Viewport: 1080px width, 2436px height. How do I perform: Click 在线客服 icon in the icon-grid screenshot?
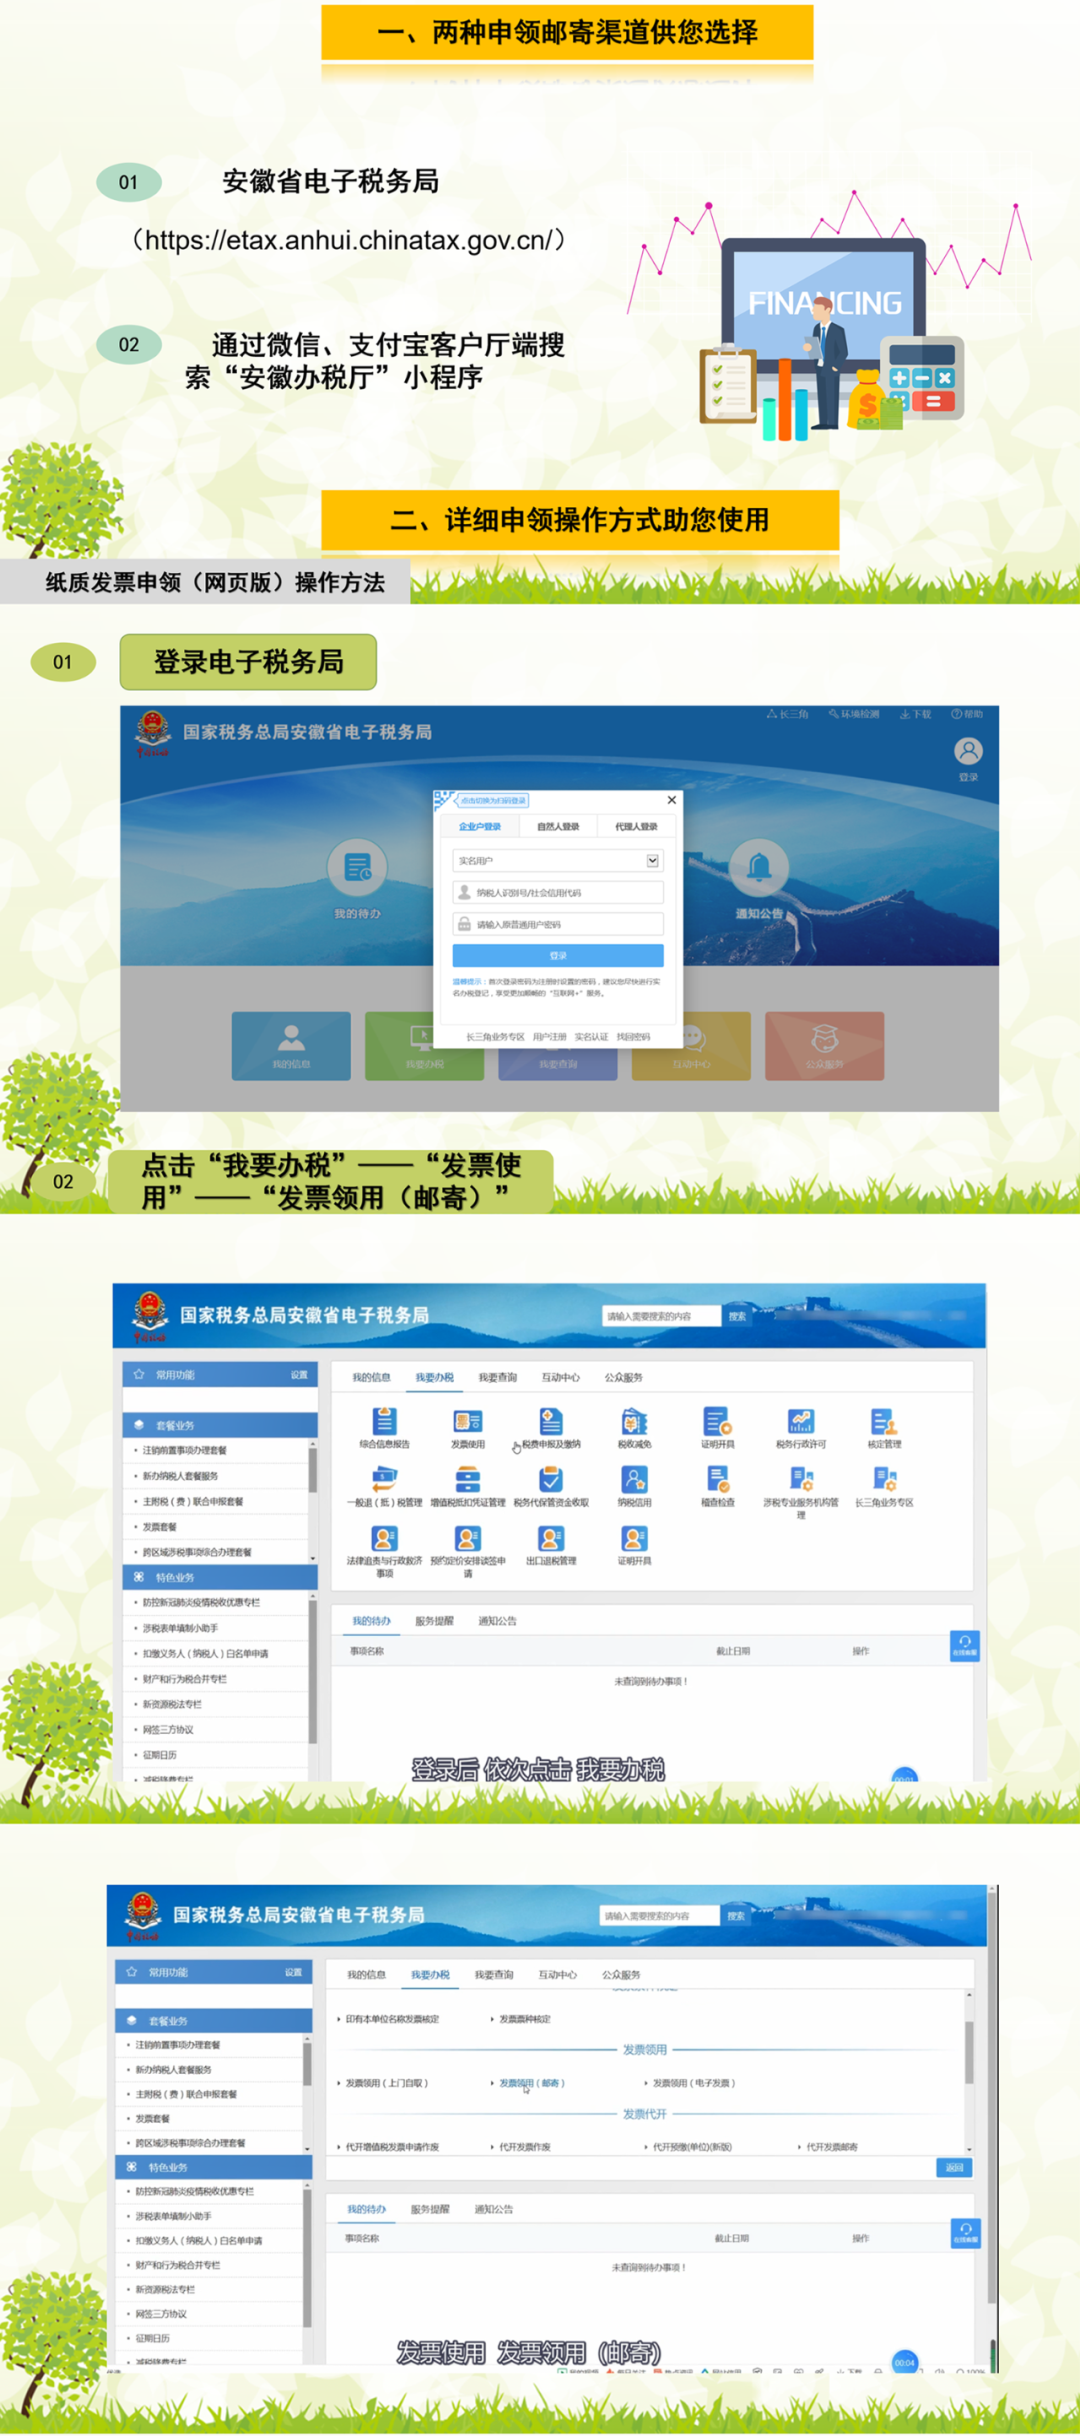(964, 1645)
